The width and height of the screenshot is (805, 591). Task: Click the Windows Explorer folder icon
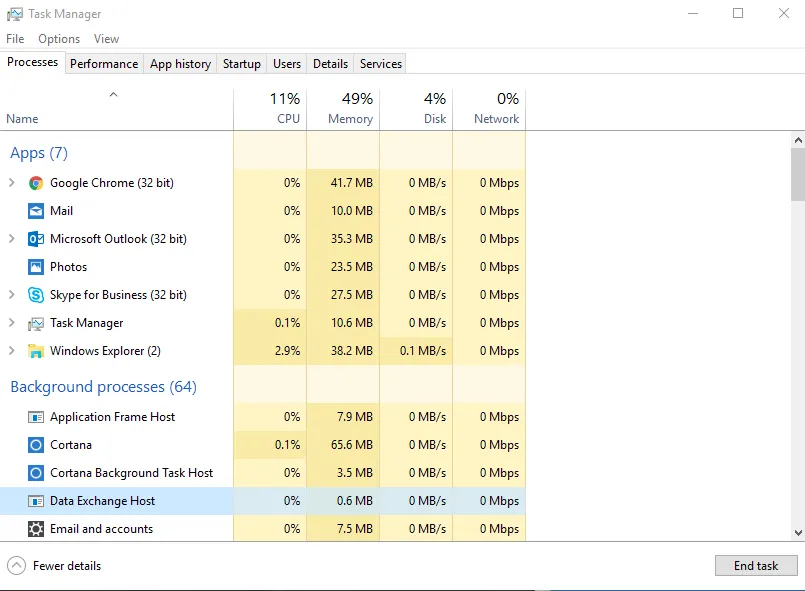click(36, 351)
